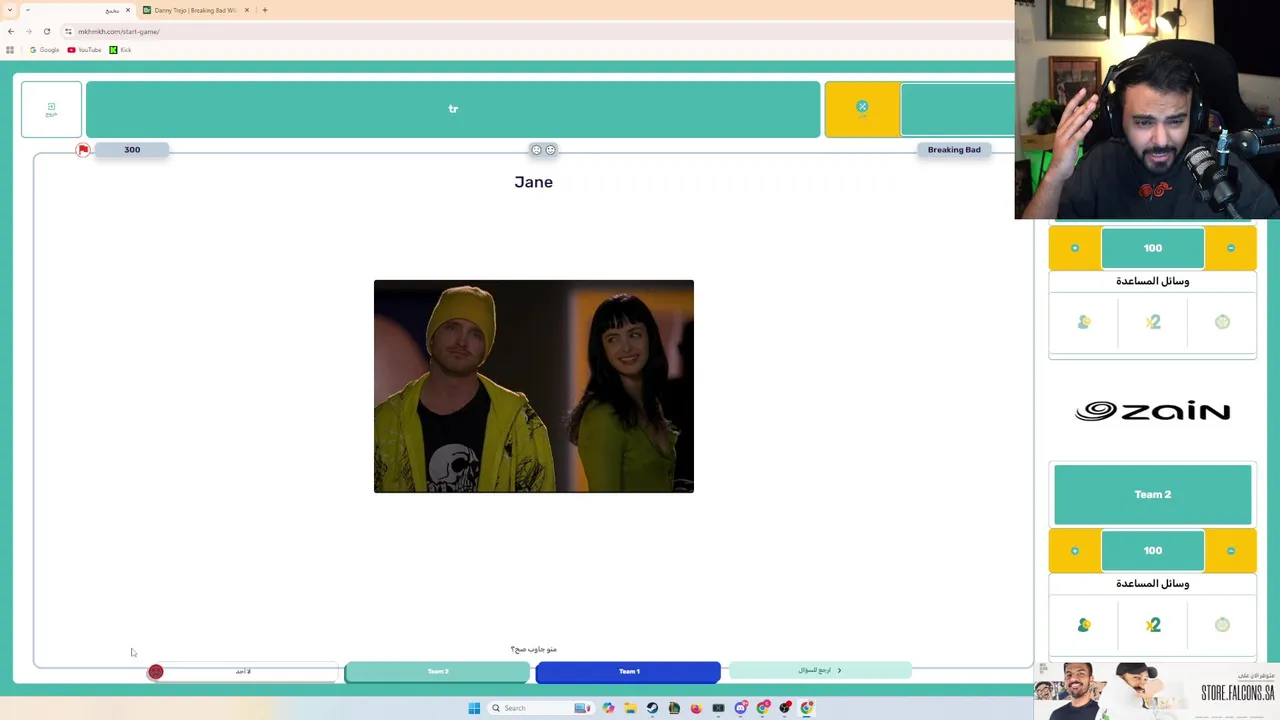Image resolution: width=1280 pixels, height=720 pixels.
Task: Open File Explorer from the taskbar
Action: pyautogui.click(x=630, y=708)
